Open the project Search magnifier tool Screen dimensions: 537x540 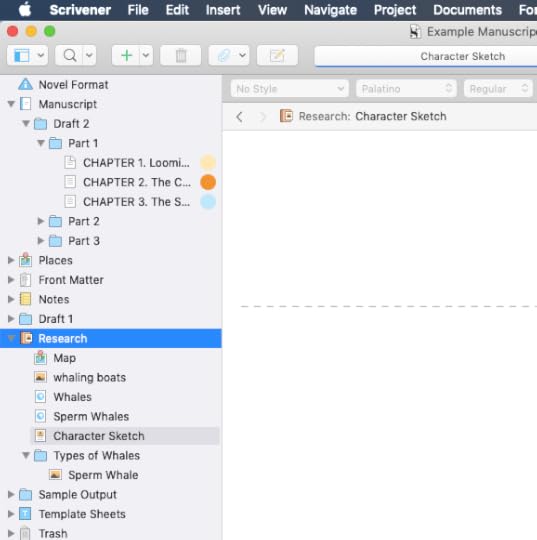pos(70,55)
